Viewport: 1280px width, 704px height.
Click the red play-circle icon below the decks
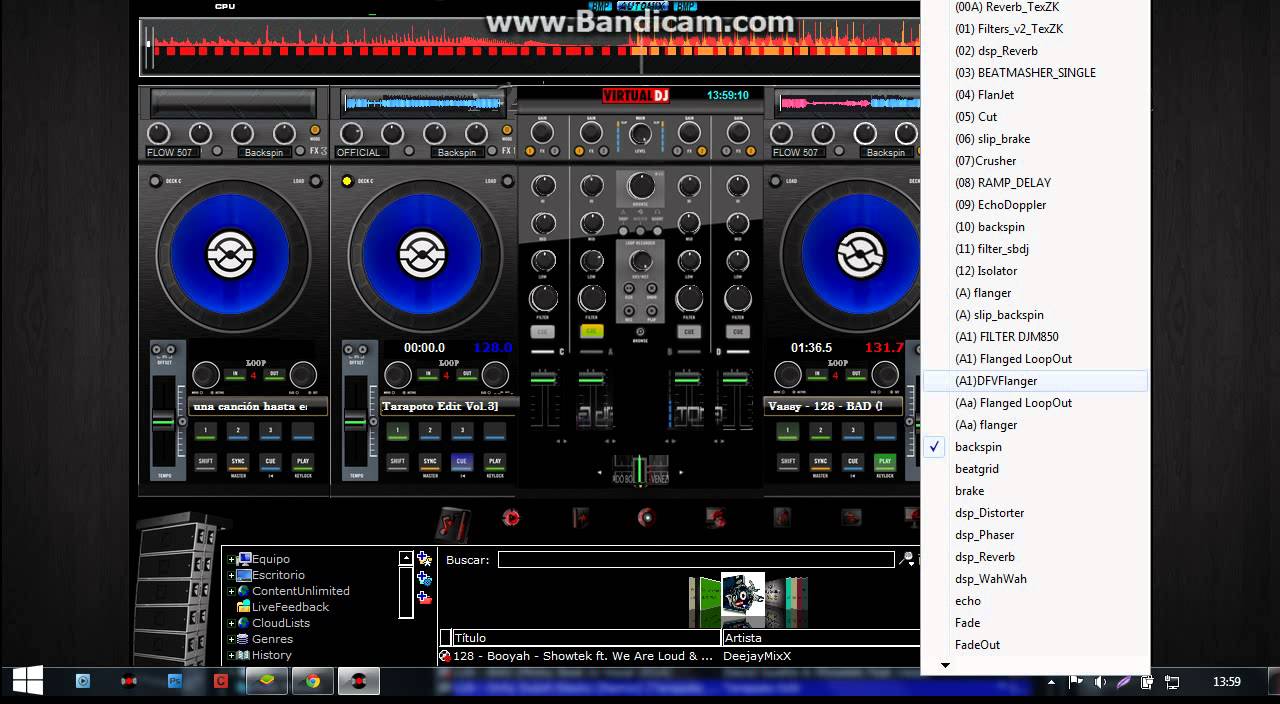tap(511, 518)
